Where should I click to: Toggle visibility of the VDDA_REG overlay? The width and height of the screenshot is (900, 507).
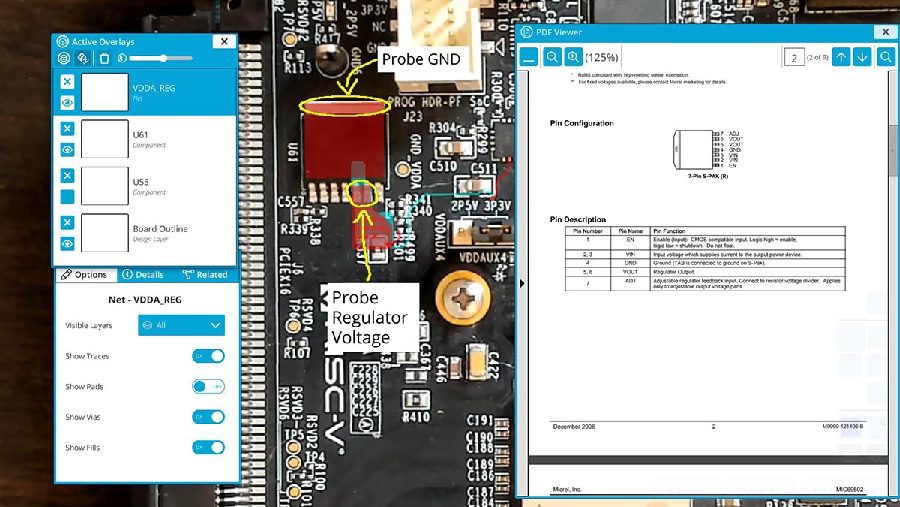(x=67, y=103)
